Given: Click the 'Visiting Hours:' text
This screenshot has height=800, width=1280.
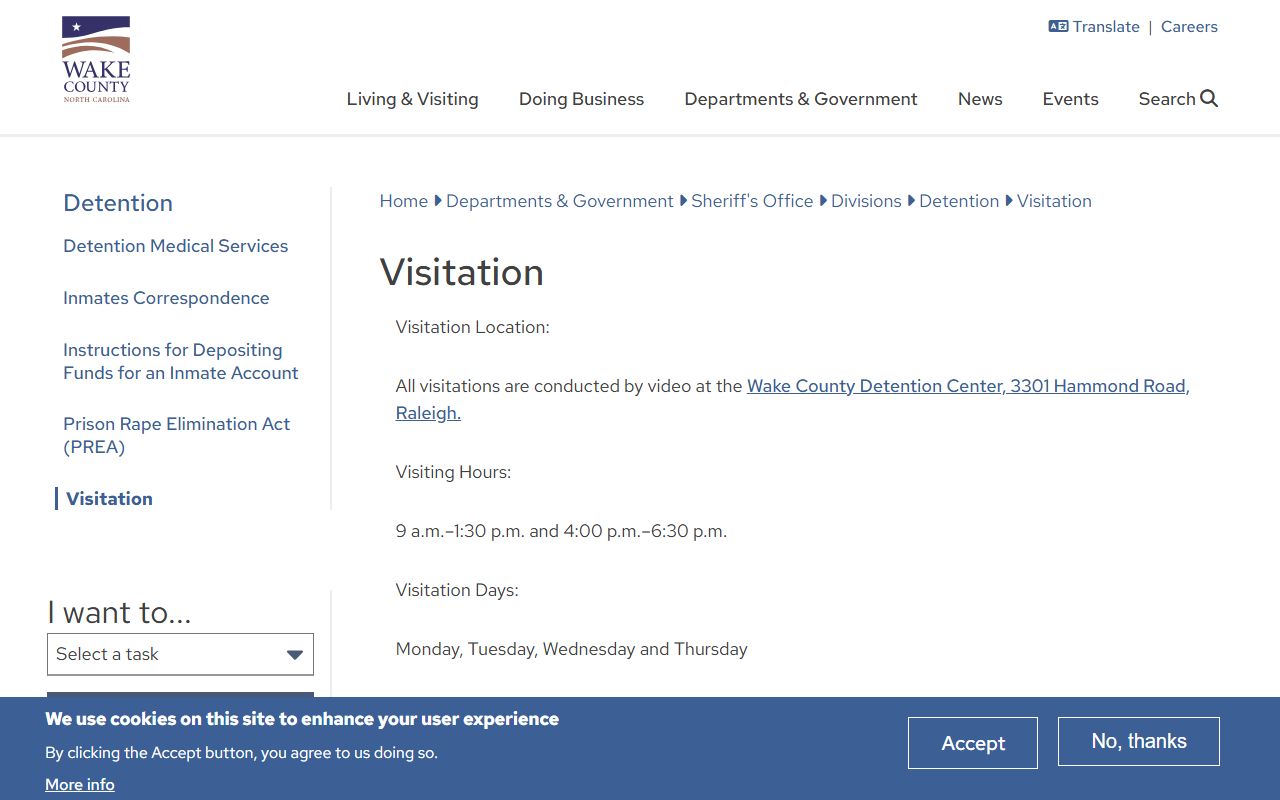Looking at the screenshot, I should tap(453, 472).
